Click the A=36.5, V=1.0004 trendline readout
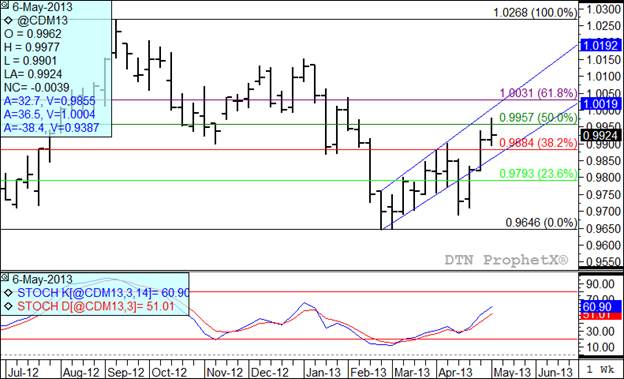Image resolution: width=624 pixels, height=379 pixels. (x=50, y=115)
